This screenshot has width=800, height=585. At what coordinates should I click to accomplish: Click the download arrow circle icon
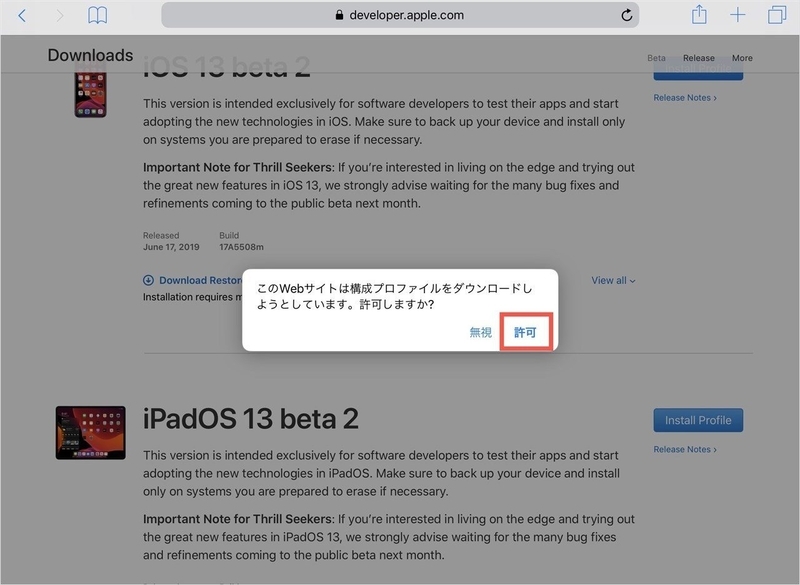[148, 280]
